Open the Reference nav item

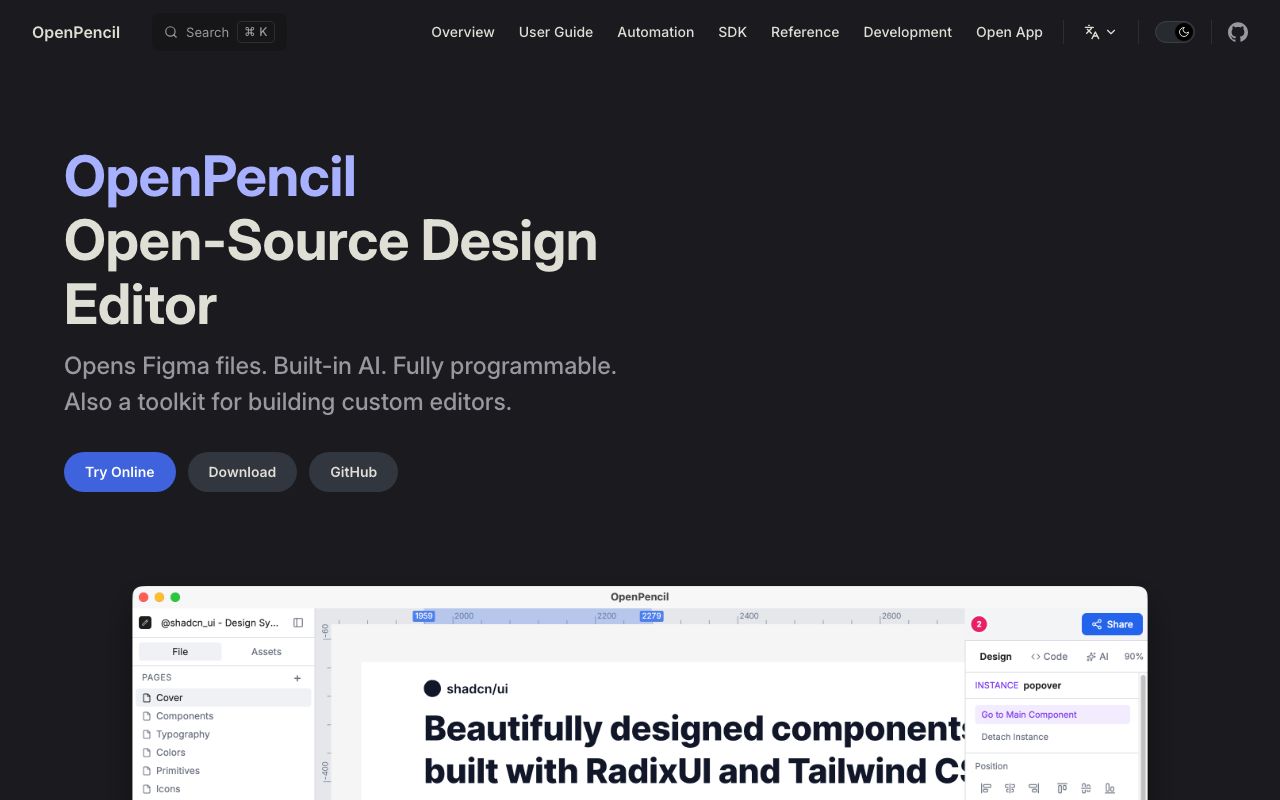(x=805, y=32)
